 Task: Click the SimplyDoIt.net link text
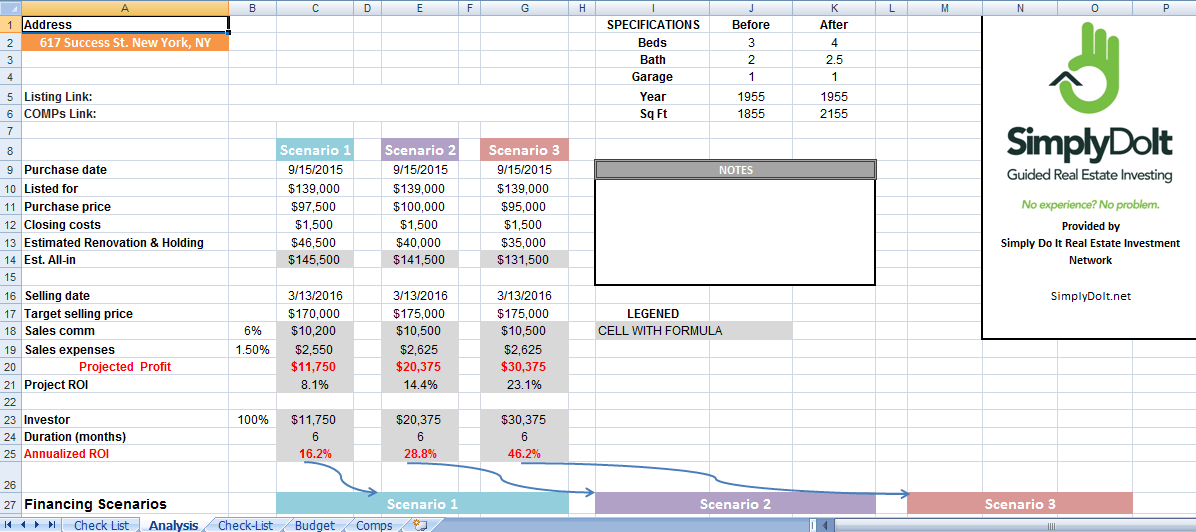[1091, 296]
